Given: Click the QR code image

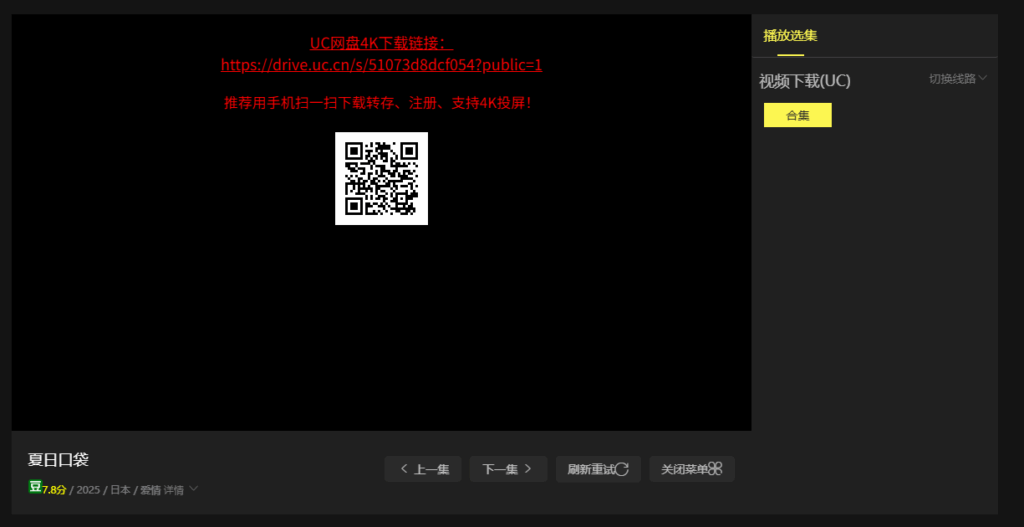Looking at the screenshot, I should tap(381, 178).
